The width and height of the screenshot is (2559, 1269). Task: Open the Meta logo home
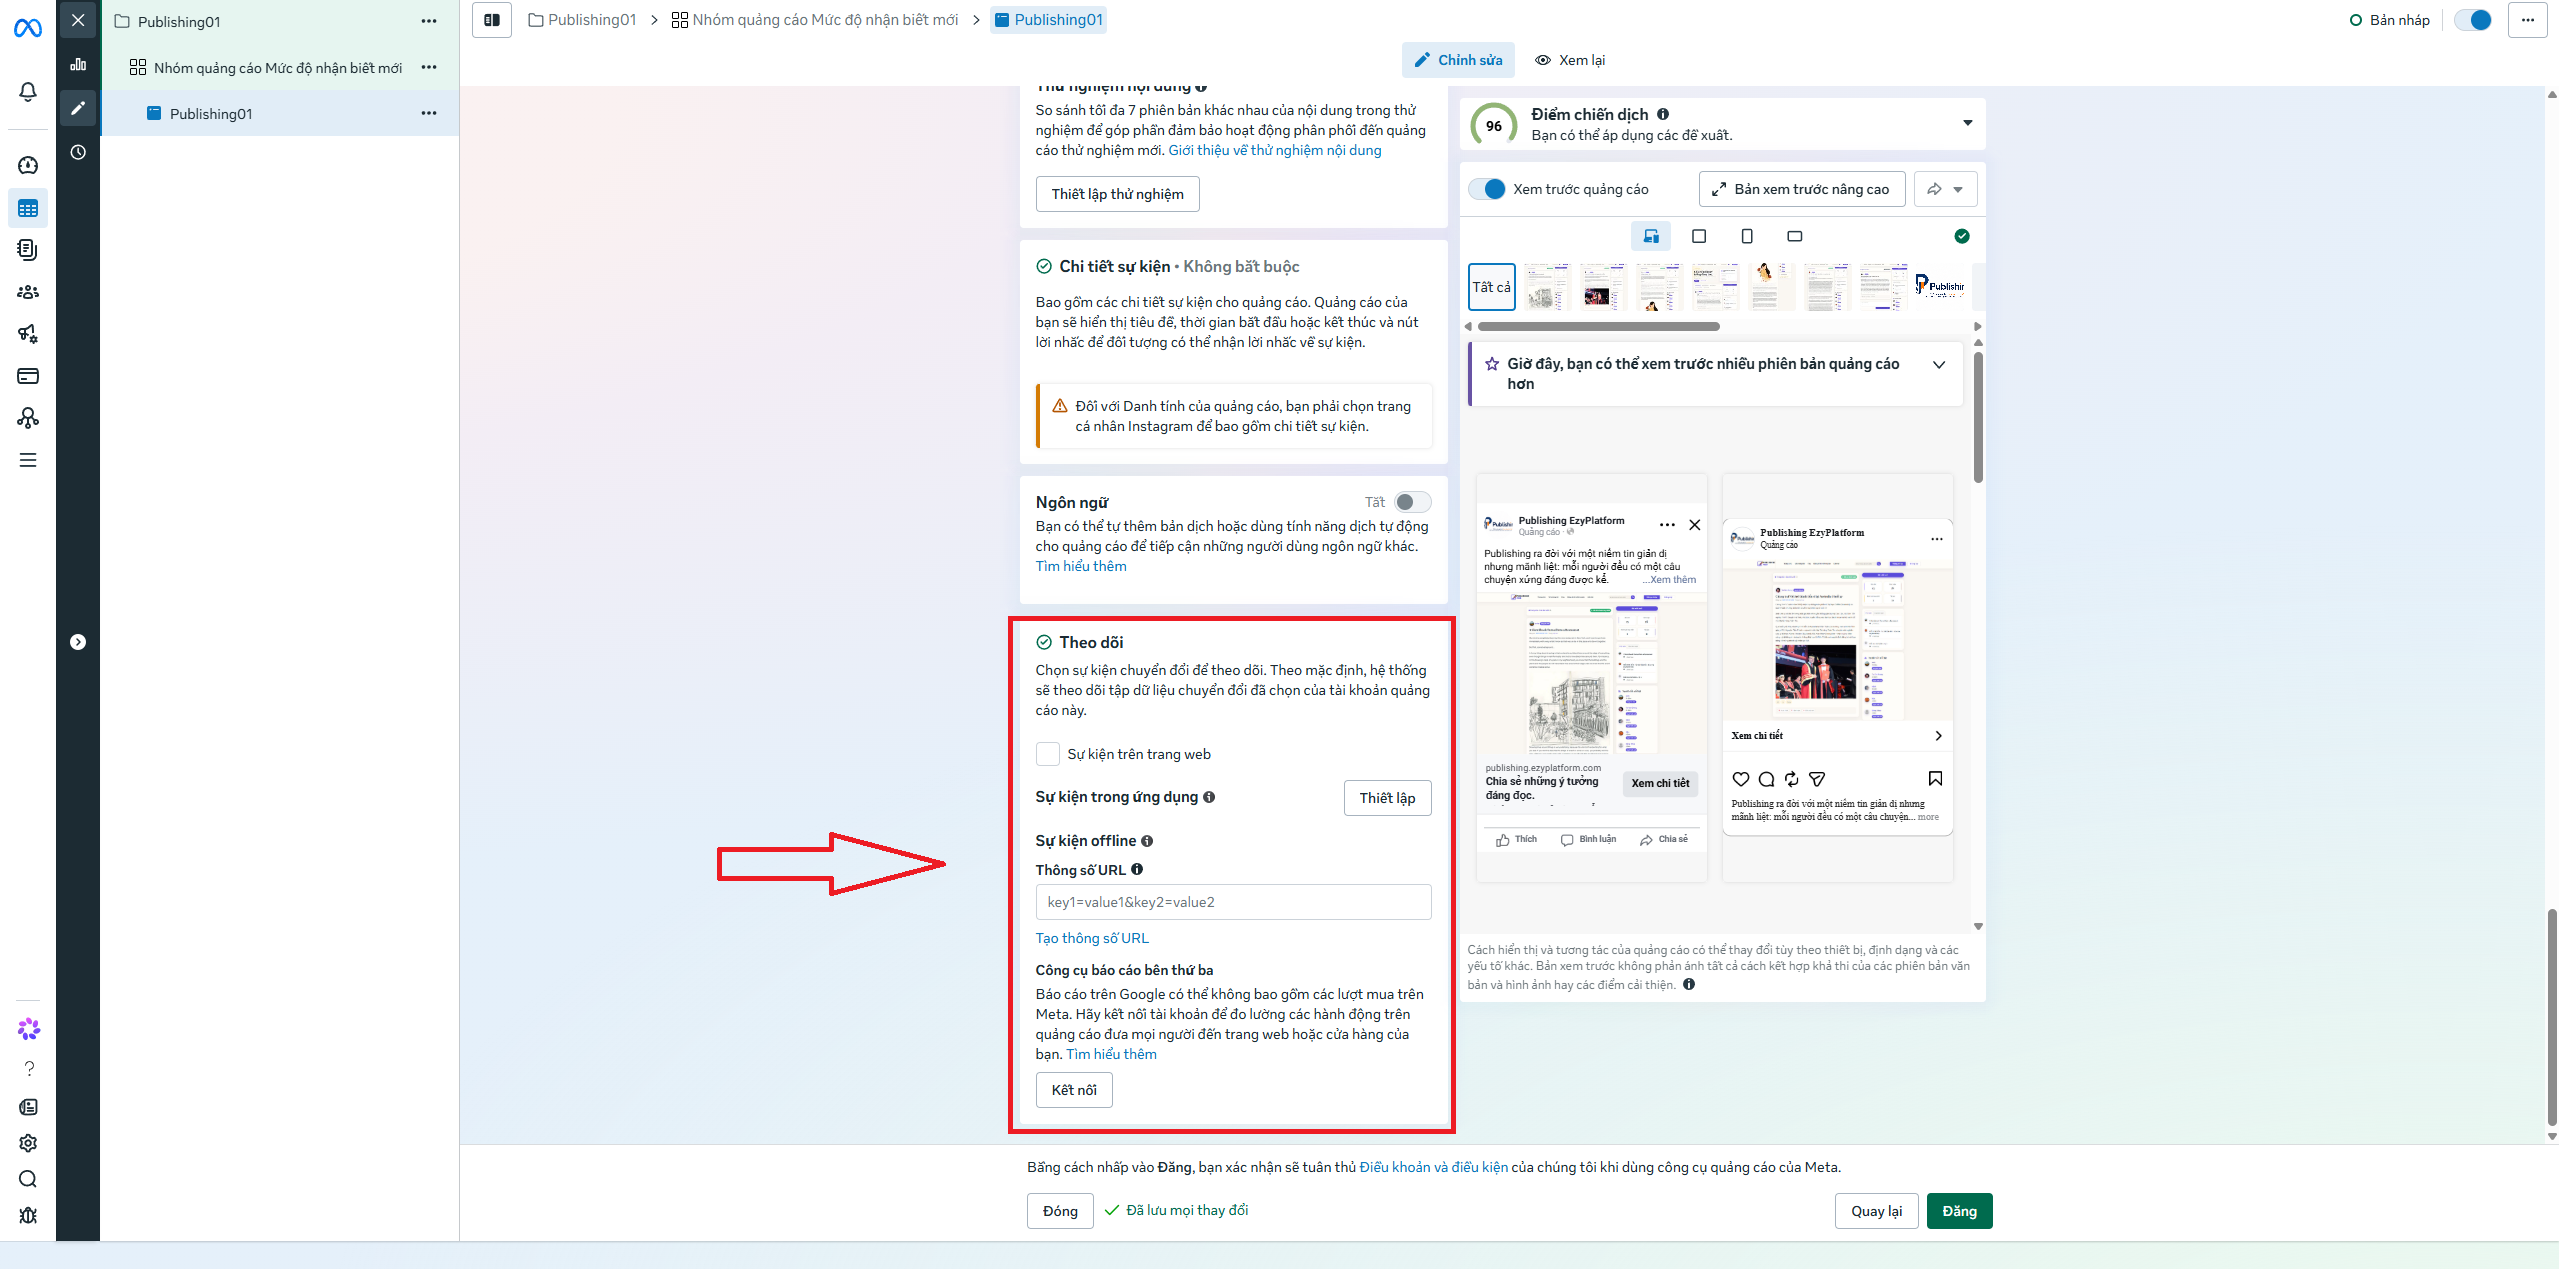coord(28,28)
